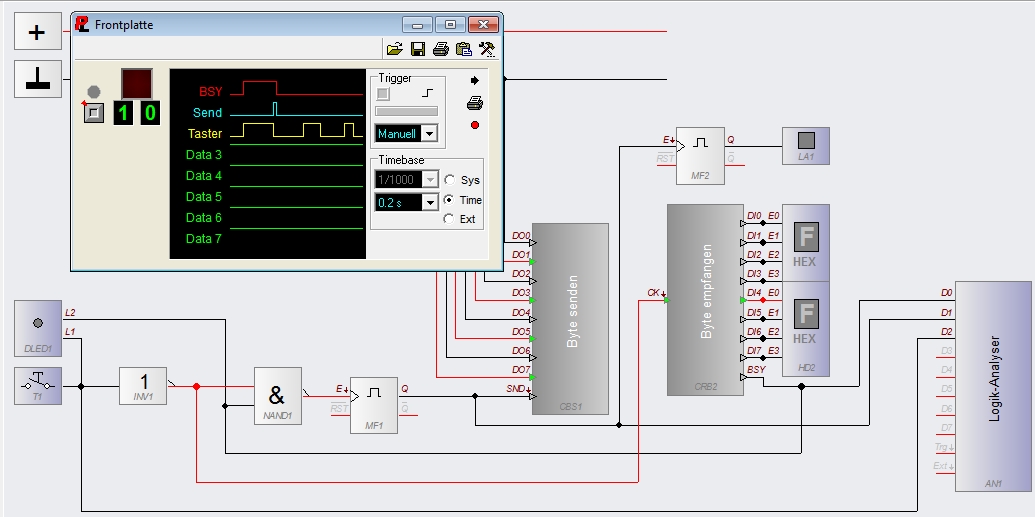Viewport: 1035px width, 517px height.
Task: Toggle the Trigger square button
Action: [383, 94]
